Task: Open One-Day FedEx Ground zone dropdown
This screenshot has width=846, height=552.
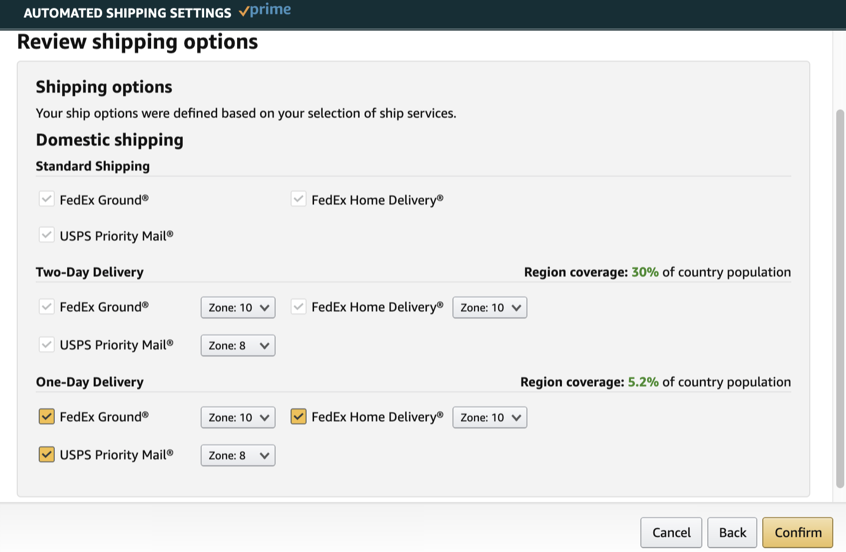Action: pos(237,418)
